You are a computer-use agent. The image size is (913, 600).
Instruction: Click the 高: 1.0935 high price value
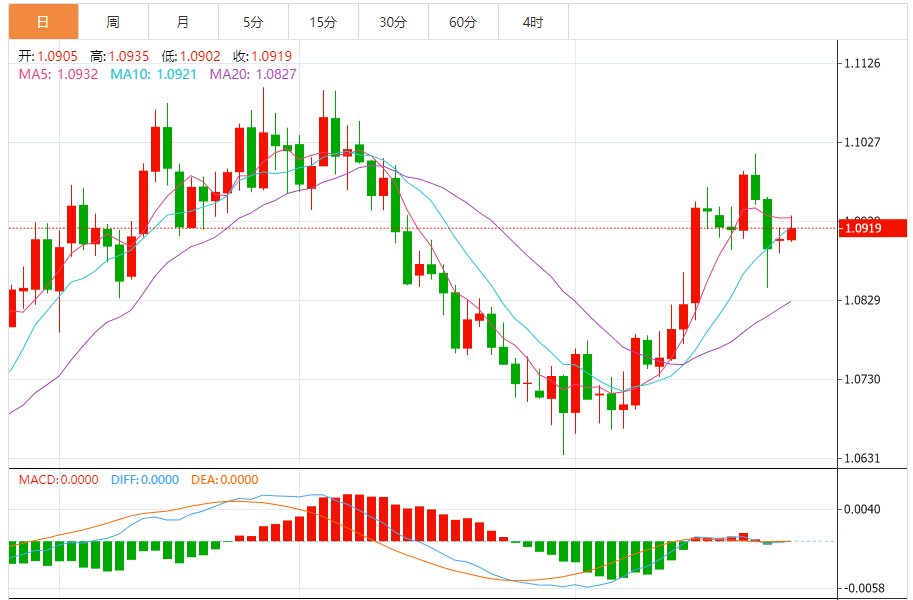coord(119,56)
